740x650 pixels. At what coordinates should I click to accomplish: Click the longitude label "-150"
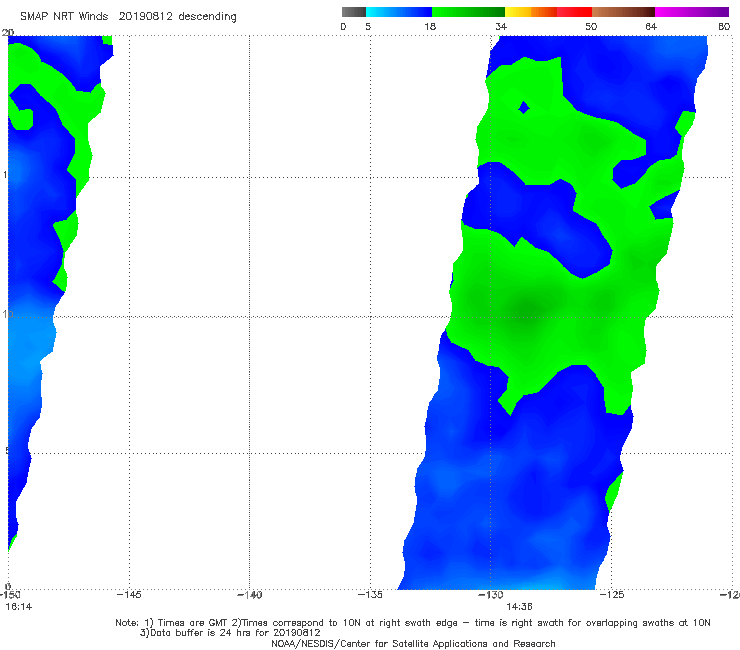[x=9, y=595]
